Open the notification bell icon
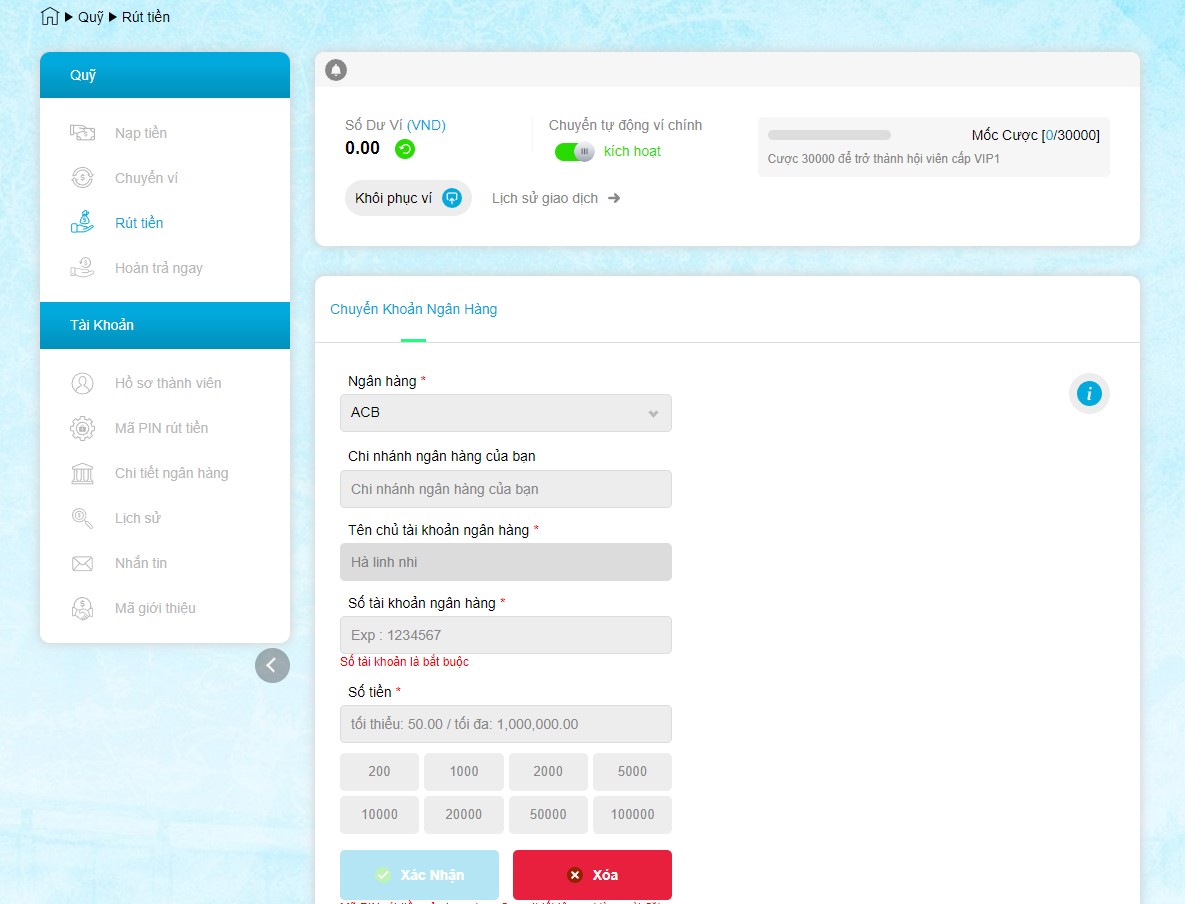The height and width of the screenshot is (904, 1185). point(337,70)
